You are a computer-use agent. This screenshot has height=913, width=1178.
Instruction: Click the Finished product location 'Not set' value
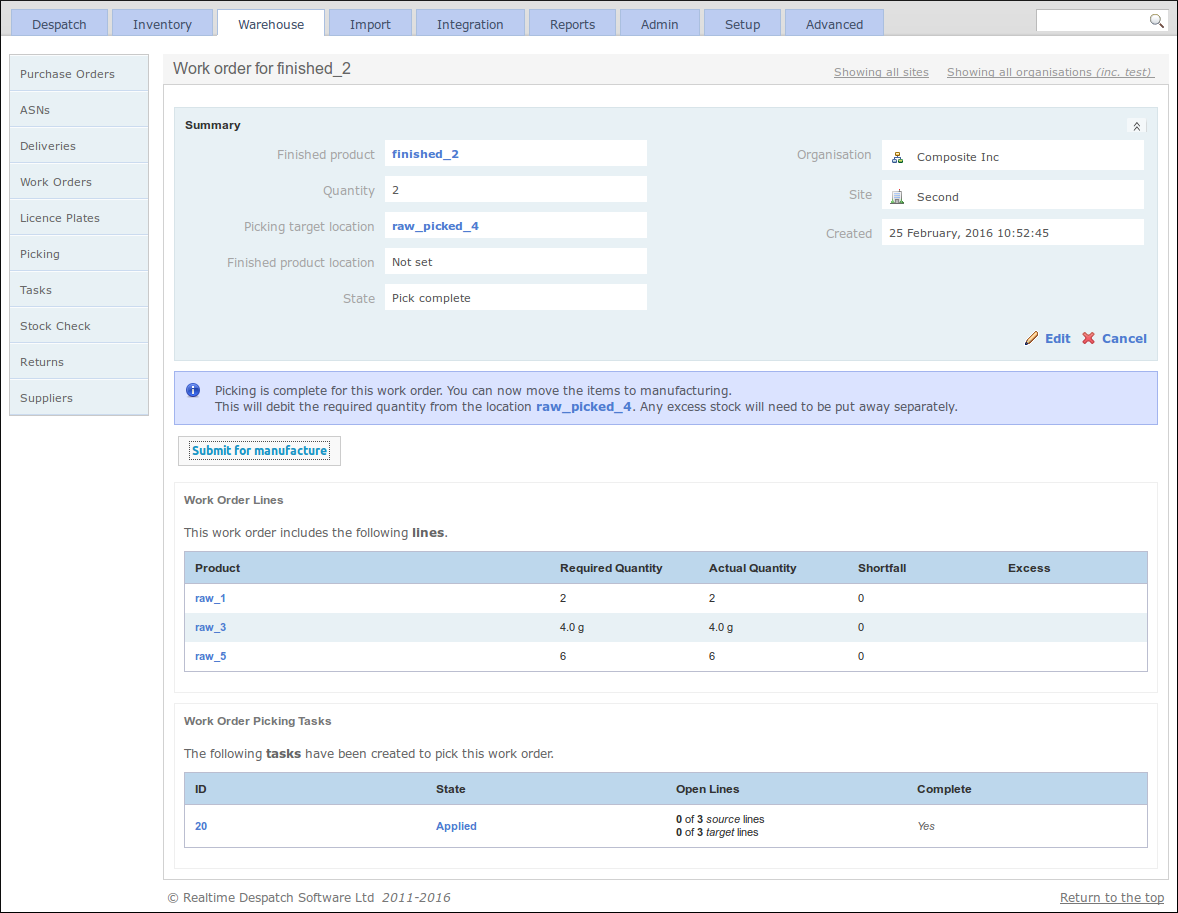pos(515,262)
